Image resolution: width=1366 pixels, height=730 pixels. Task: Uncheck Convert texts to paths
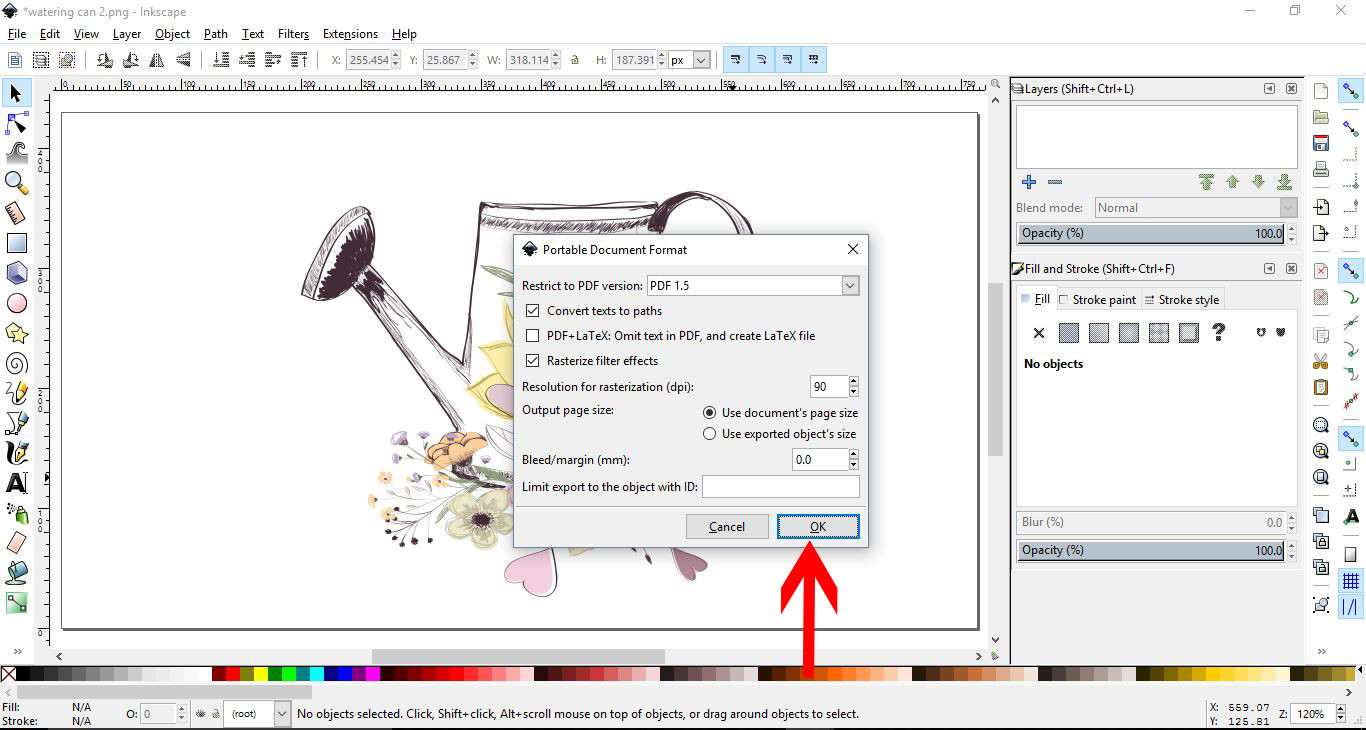coord(532,311)
